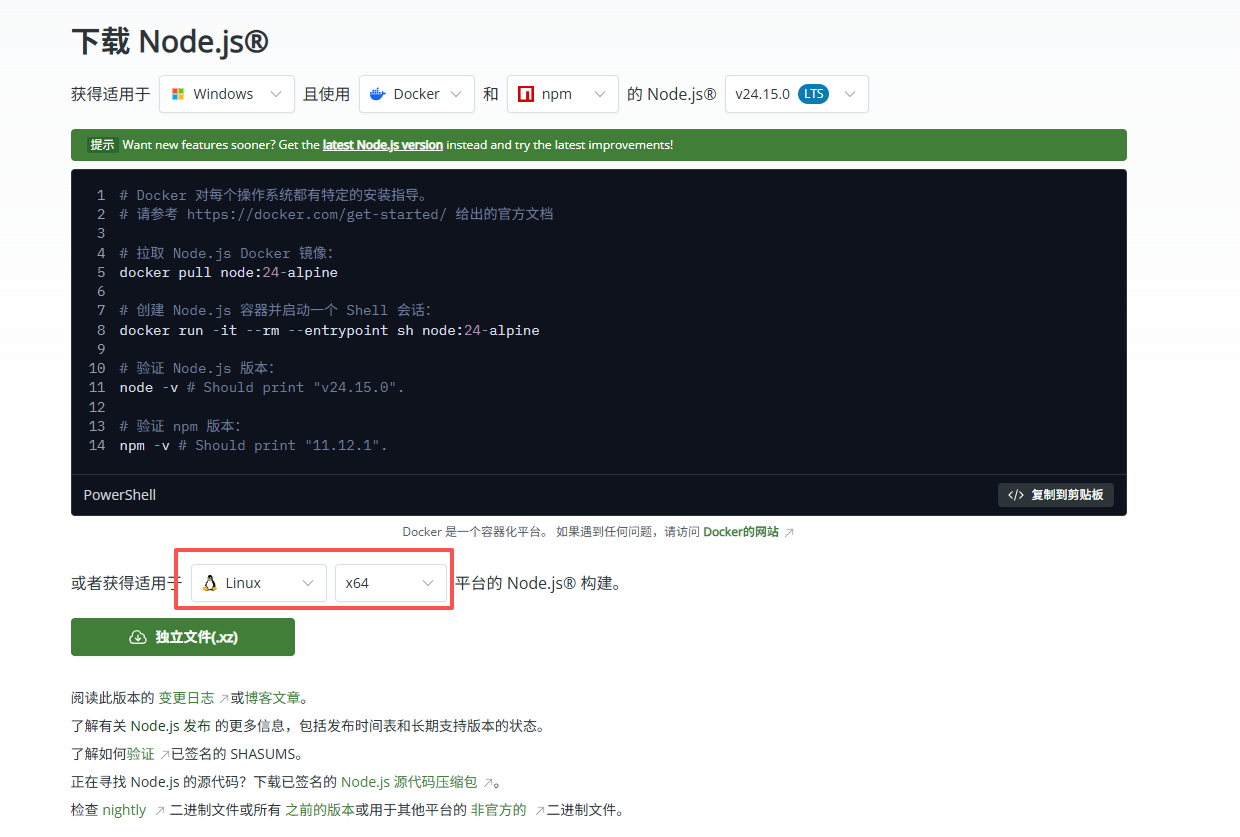This screenshot has width=1240, height=837.
Task: Open the nightly binaries link
Action: 125,810
